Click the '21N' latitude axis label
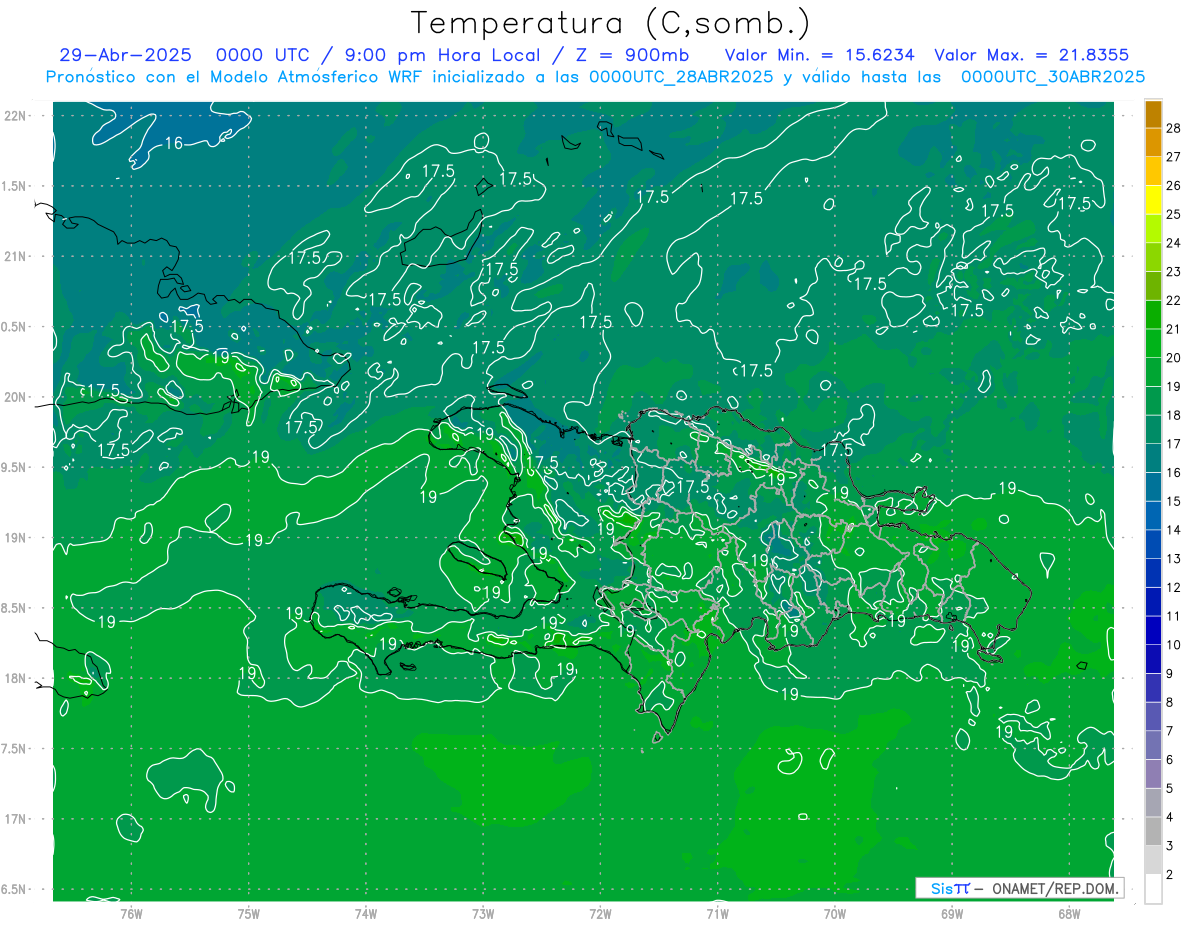 click(16, 257)
